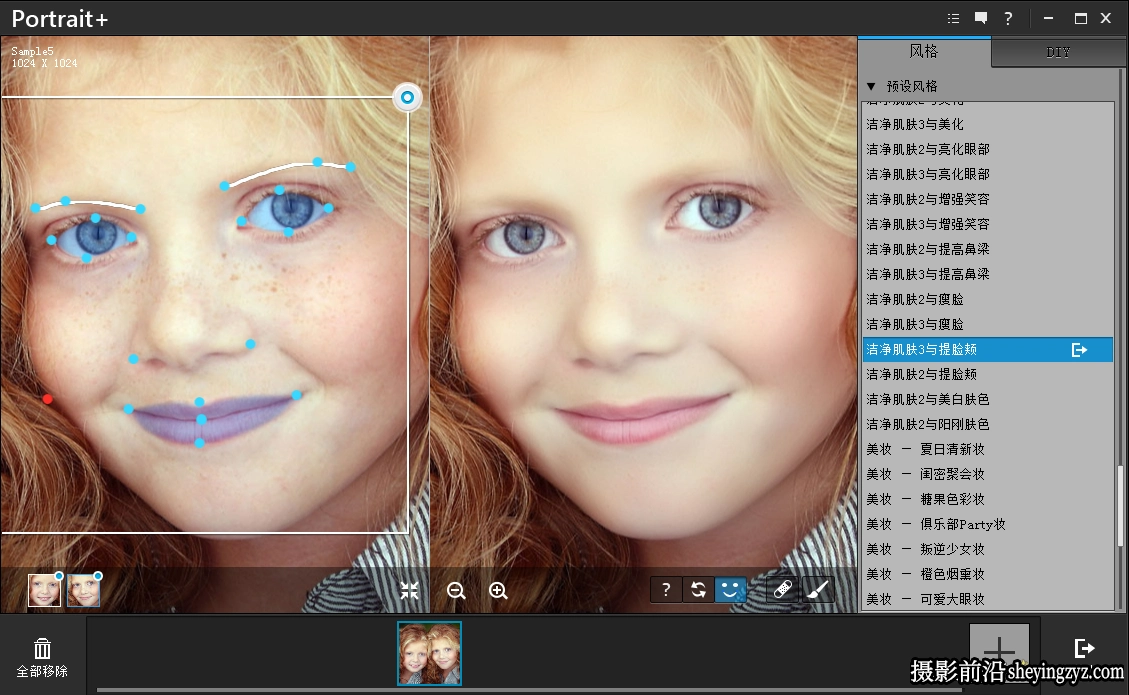Screen dimensions: 1129x695
Task: Click export icon on selected 洁净肌肤3与提脸颊 row
Action: point(1079,350)
